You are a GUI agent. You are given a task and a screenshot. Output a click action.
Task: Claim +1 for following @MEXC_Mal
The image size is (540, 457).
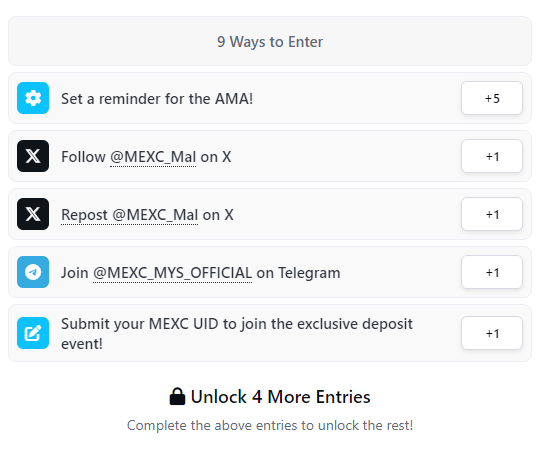click(x=492, y=156)
